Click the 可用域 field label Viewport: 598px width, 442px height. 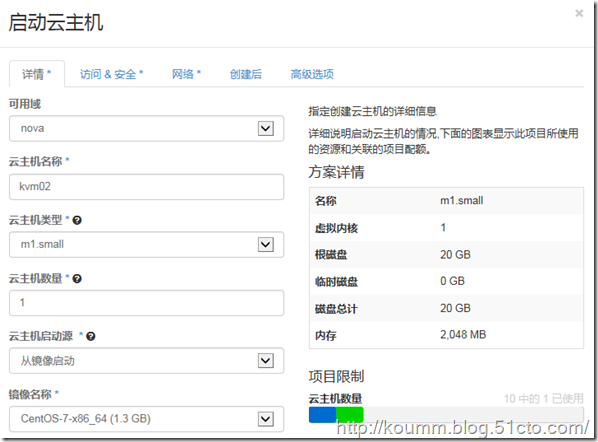tap(25, 104)
